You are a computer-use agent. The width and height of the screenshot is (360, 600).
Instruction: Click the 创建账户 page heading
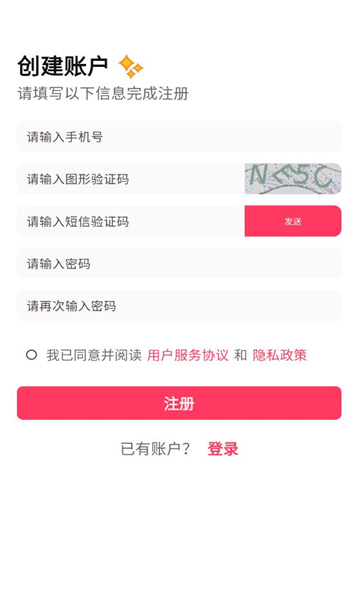coord(63,66)
